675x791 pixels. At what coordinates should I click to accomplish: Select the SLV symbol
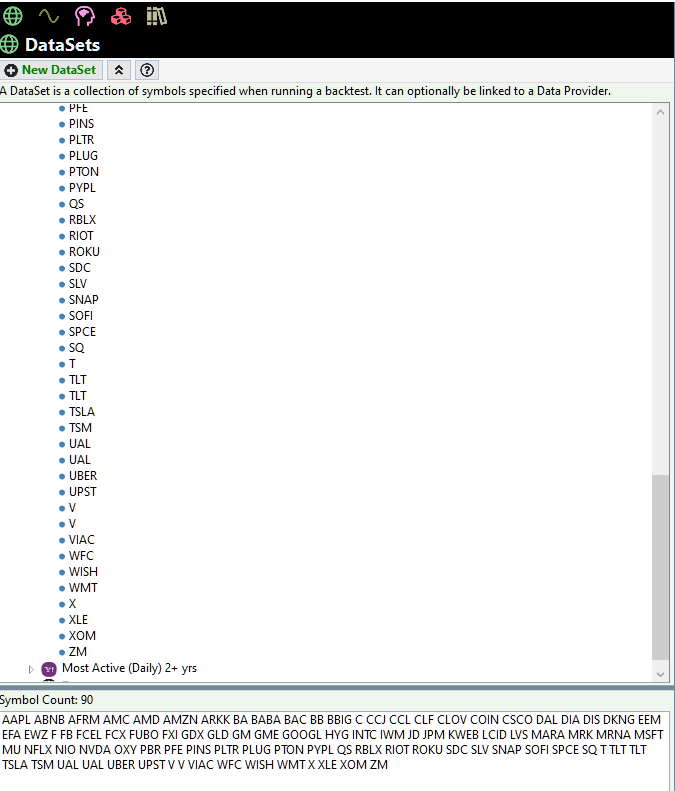[78, 284]
